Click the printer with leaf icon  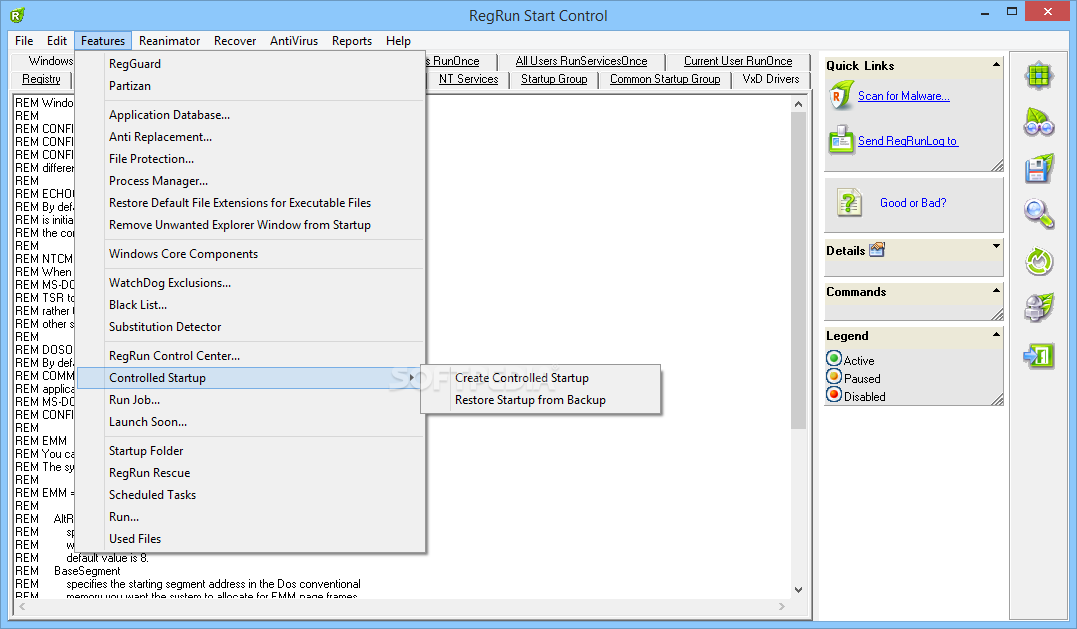pos(1039,307)
